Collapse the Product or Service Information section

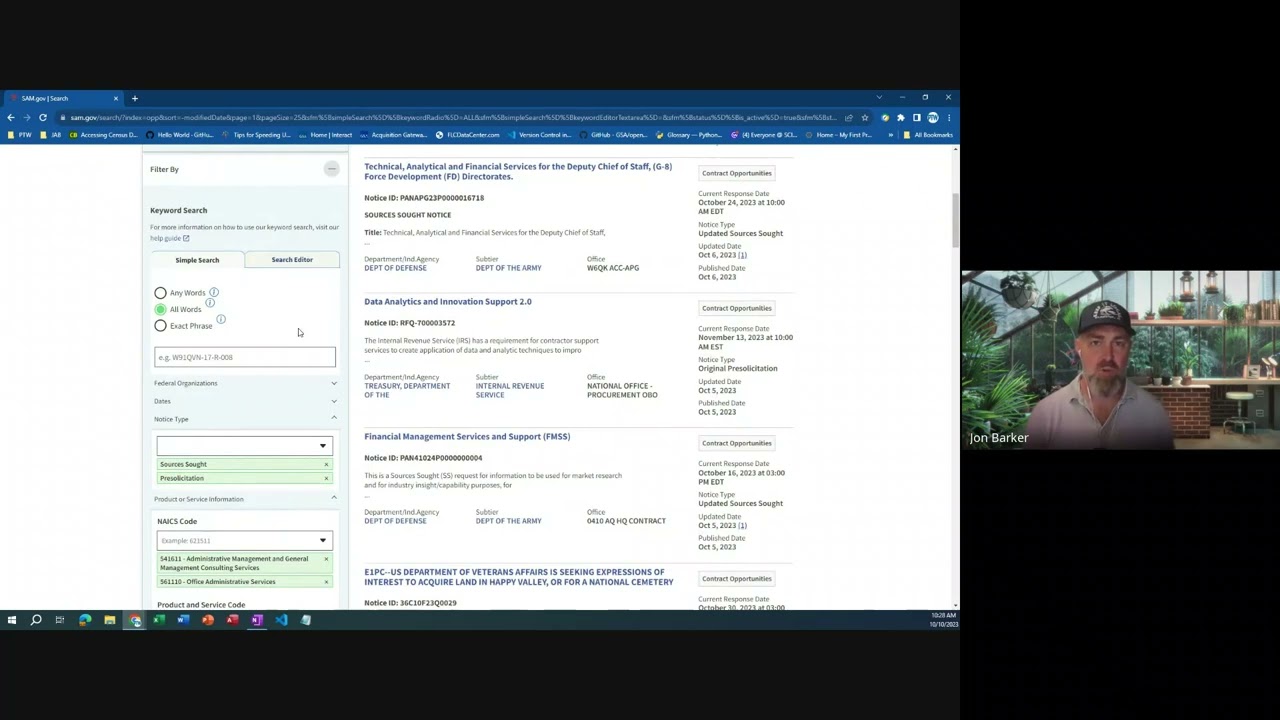245,499
